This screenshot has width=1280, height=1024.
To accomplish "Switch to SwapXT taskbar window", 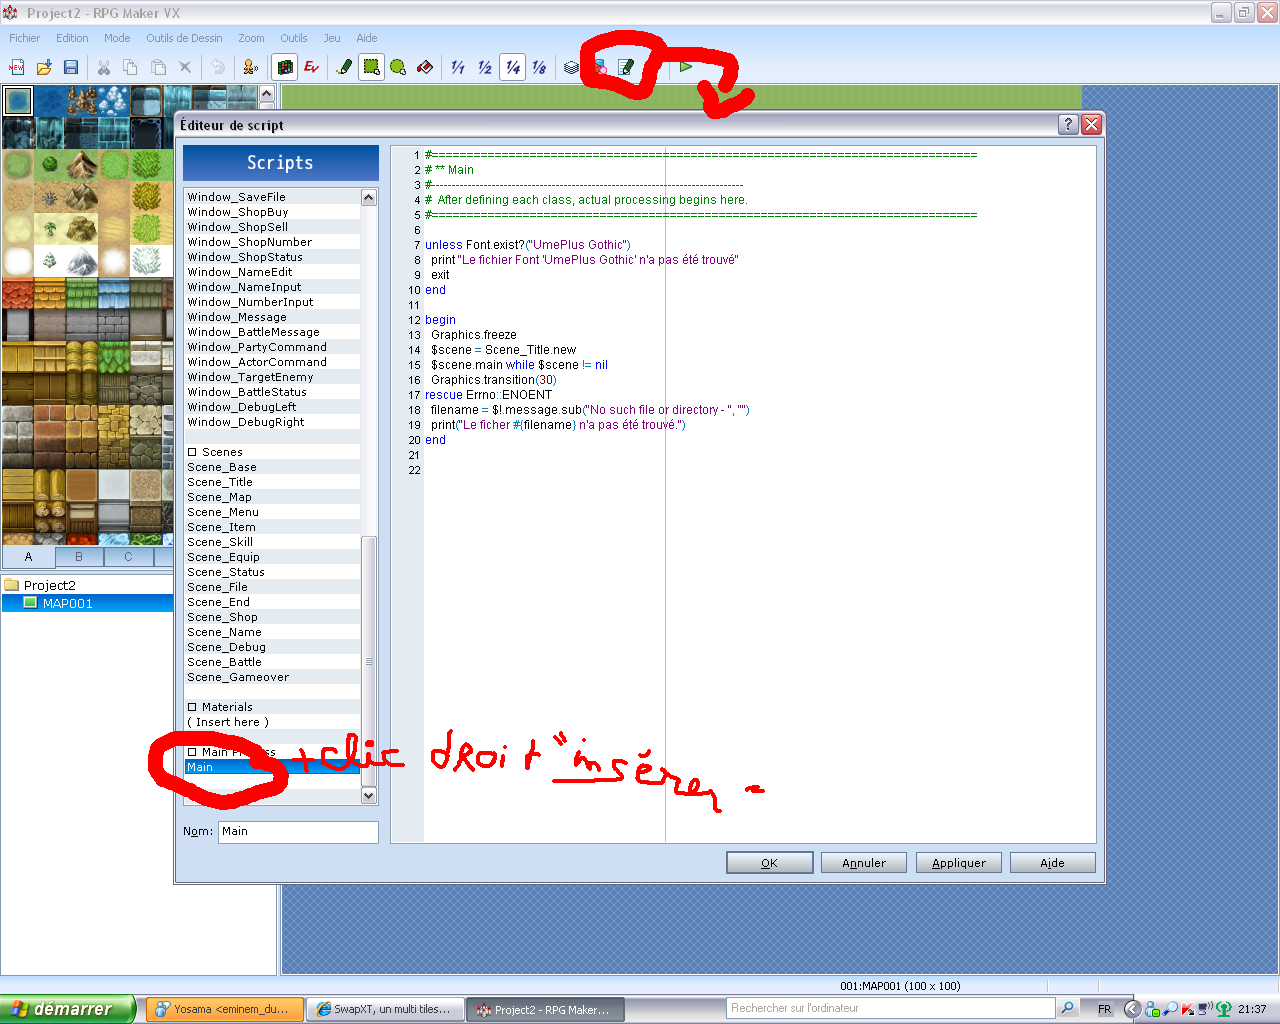I will 383,1010.
